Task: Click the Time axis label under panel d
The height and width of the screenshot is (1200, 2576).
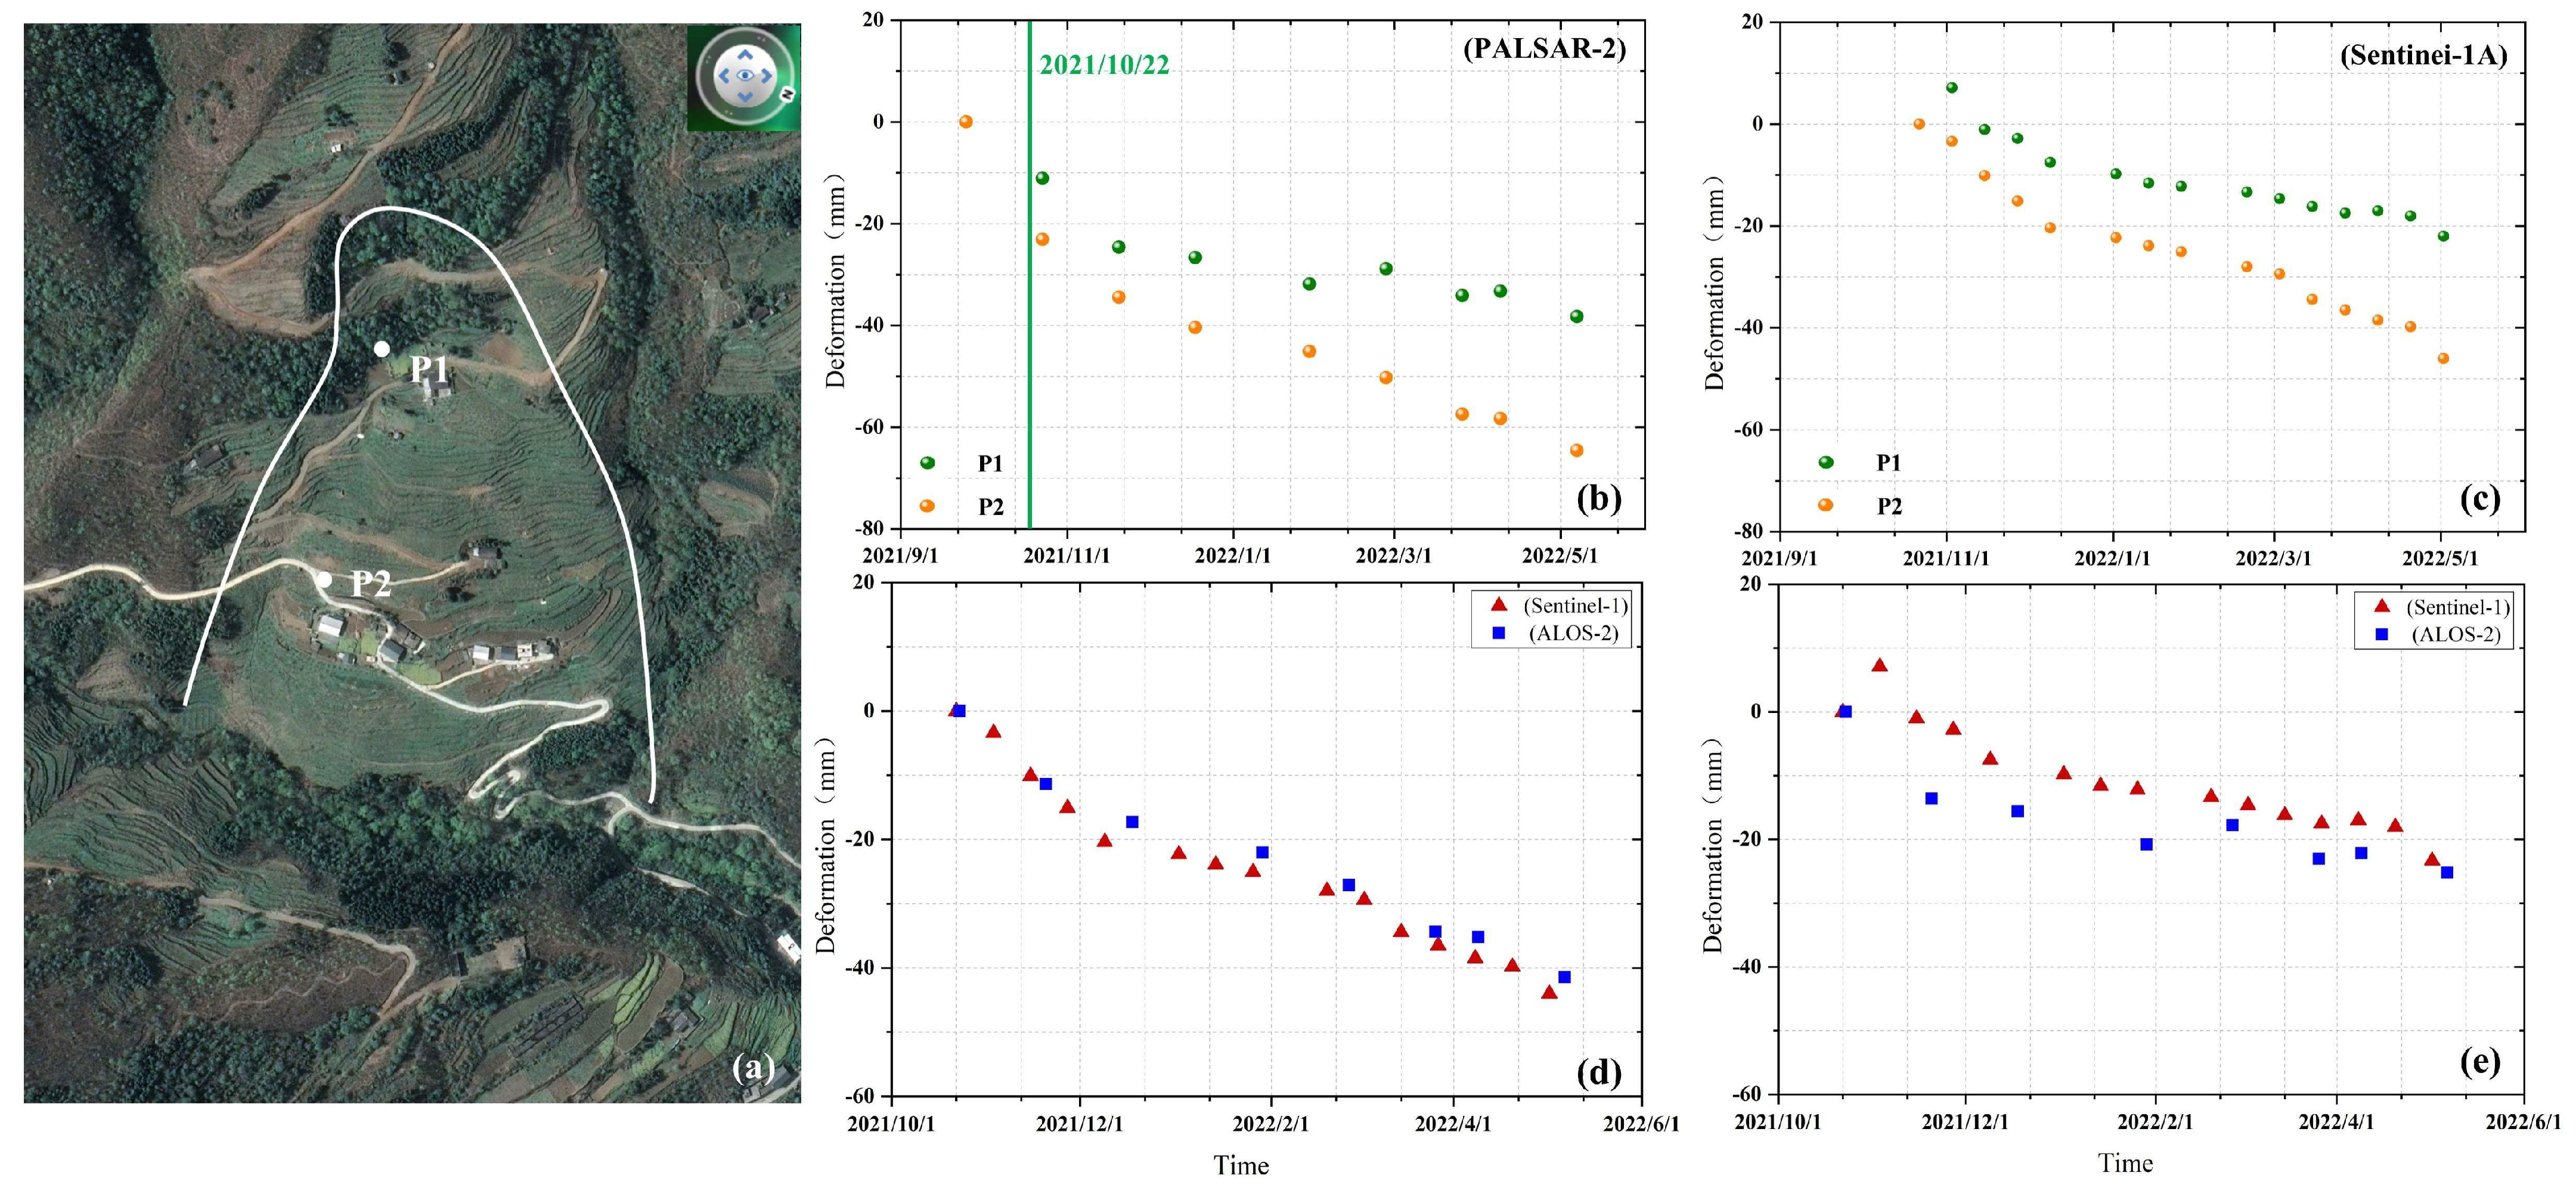Action: point(1241,1165)
